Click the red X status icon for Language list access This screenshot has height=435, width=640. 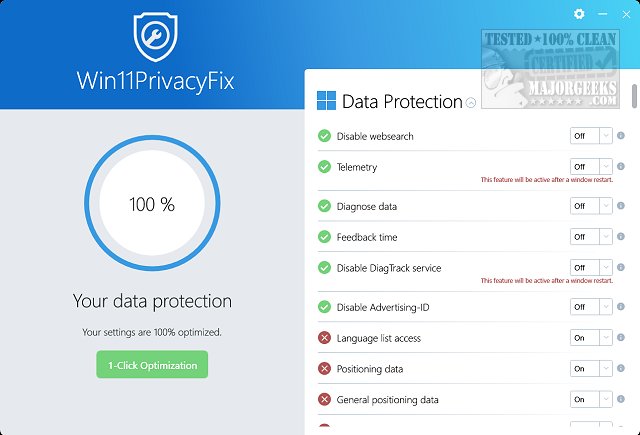pyautogui.click(x=324, y=338)
